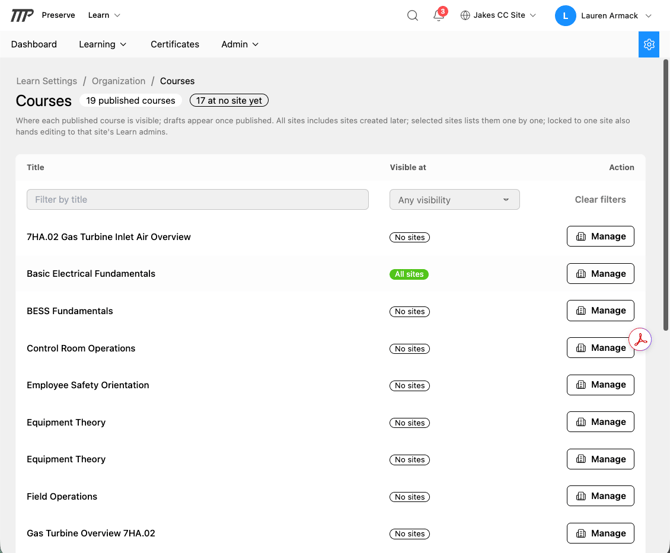670x553 pixels.
Task: Click No sites badge for Employee Safety Orientation
Action: (409, 385)
